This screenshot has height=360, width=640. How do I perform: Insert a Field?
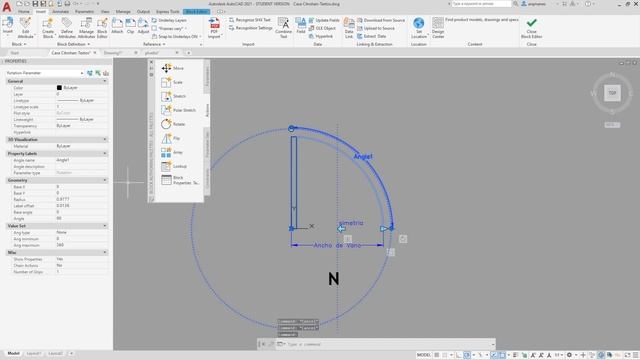click(301, 26)
